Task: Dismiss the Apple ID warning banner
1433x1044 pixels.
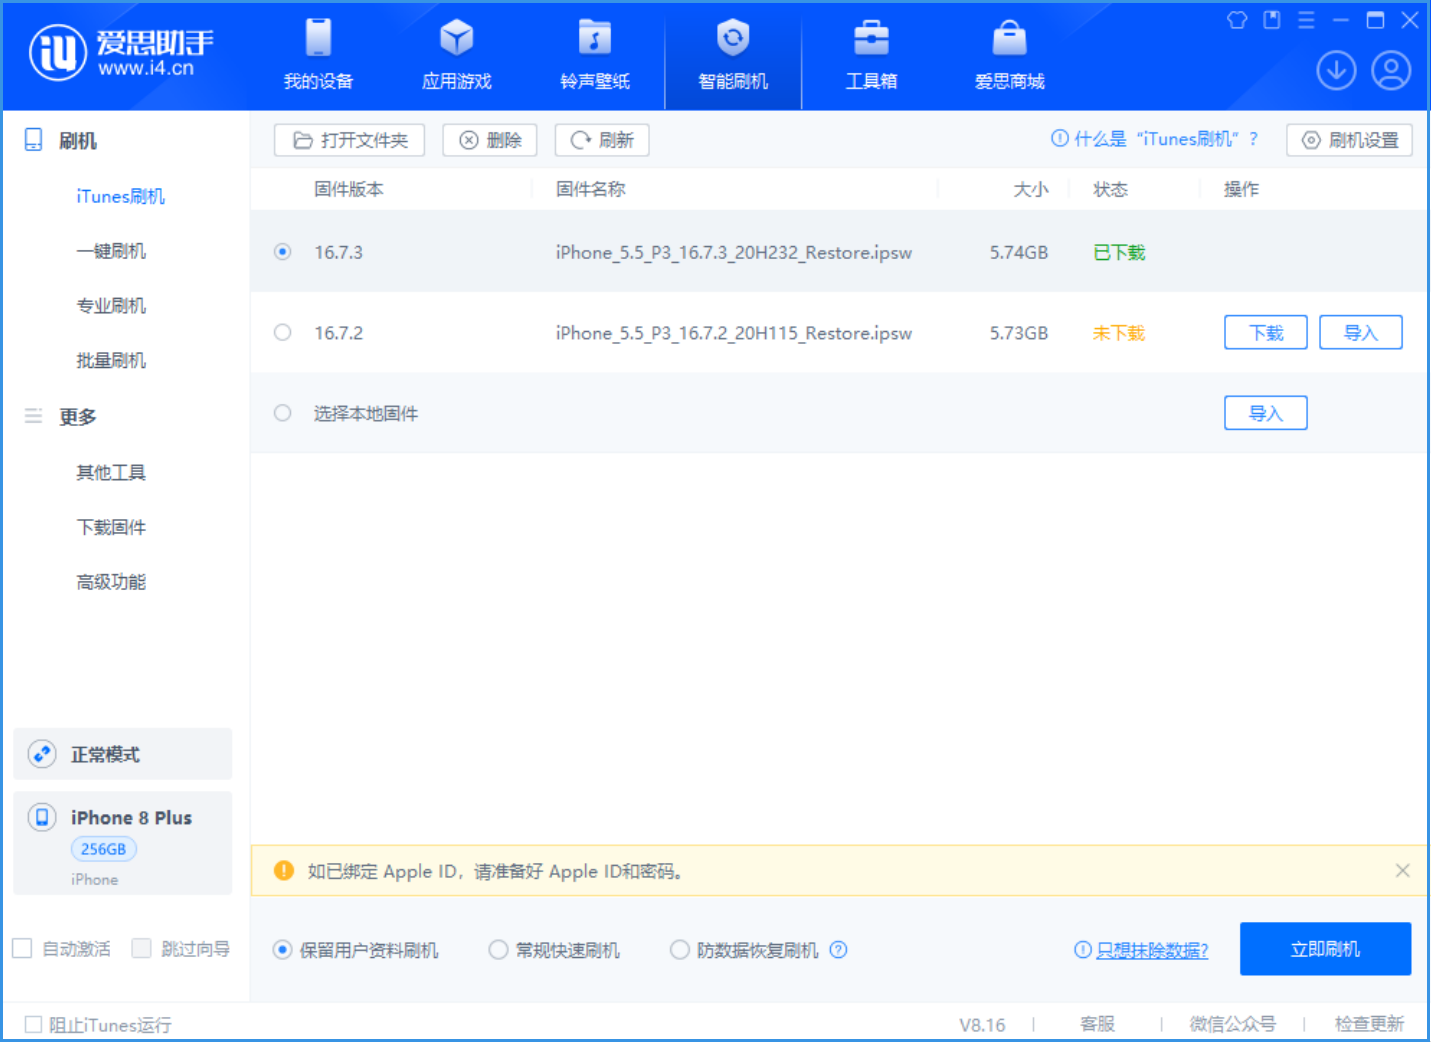Action: 1402,870
